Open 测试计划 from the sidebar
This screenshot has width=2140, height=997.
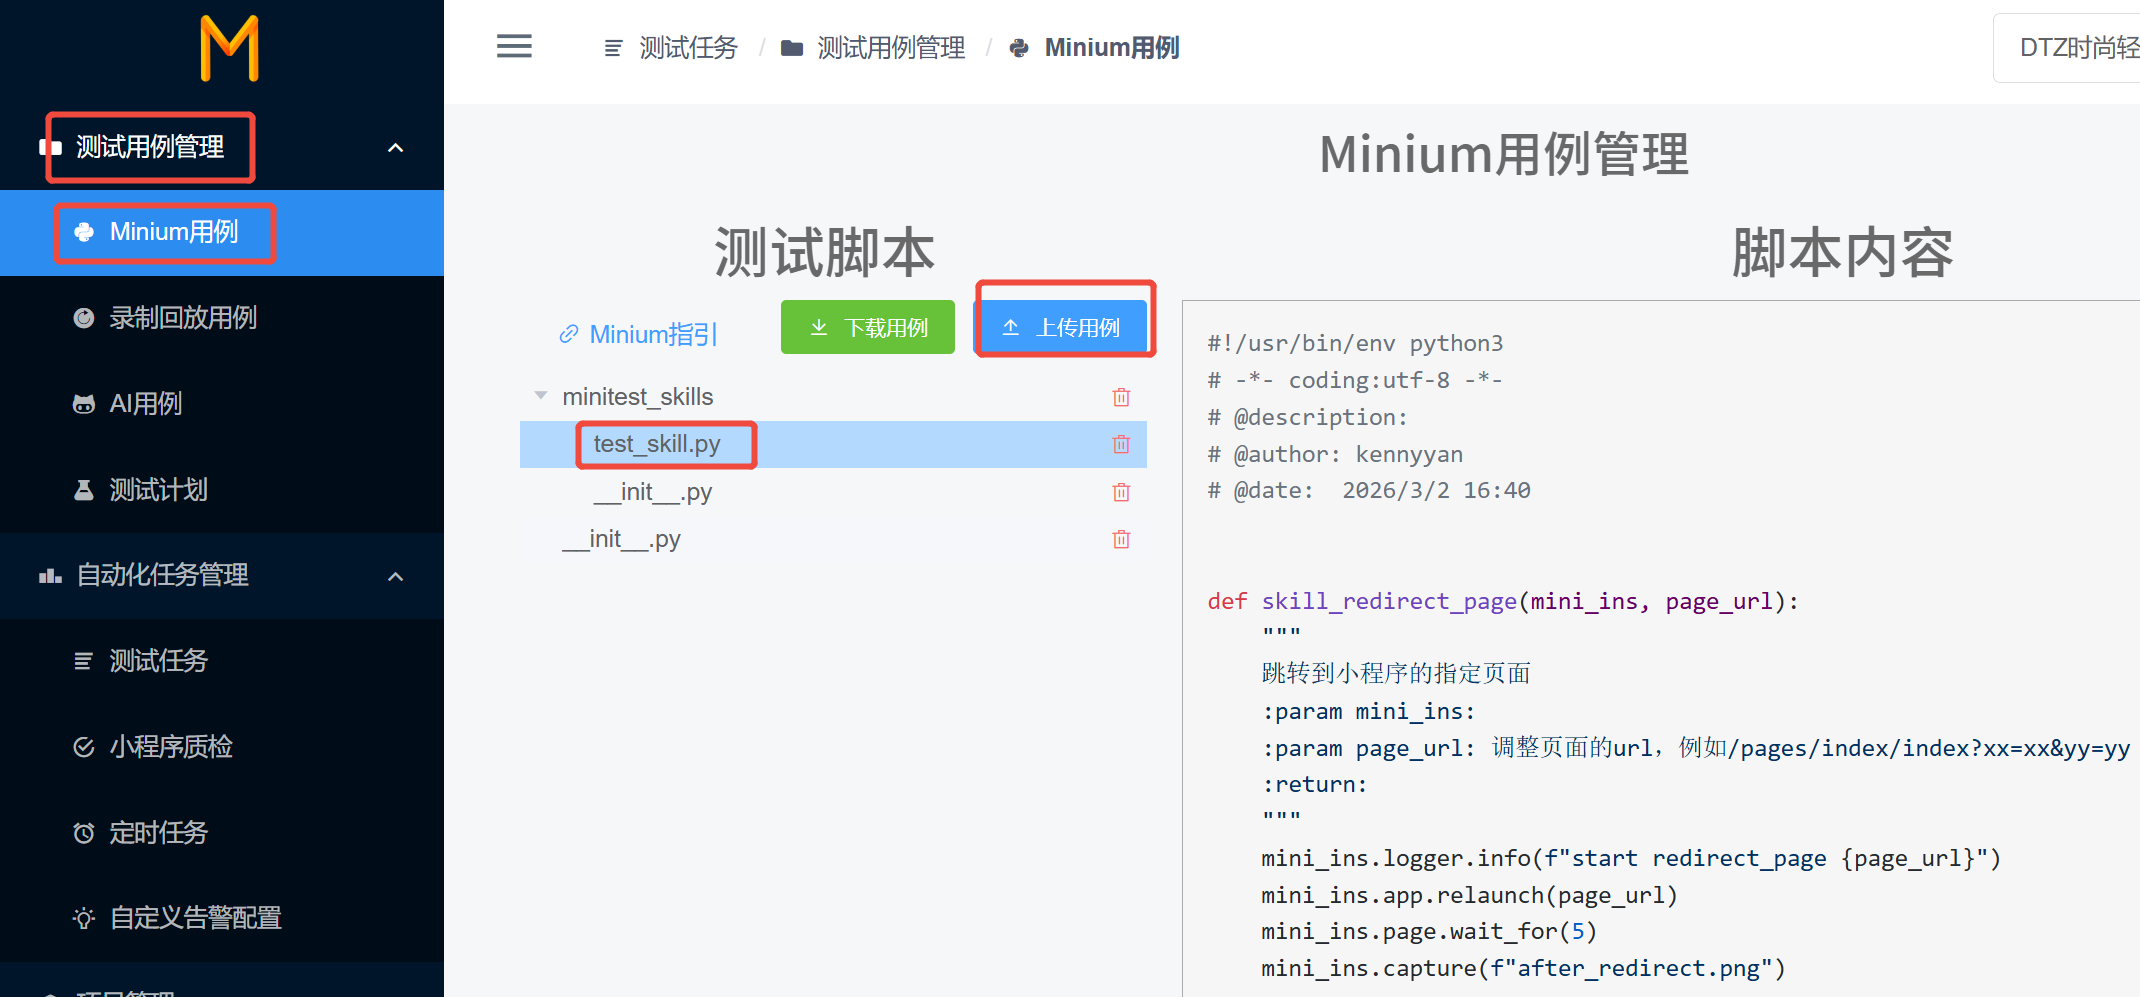click(222, 490)
